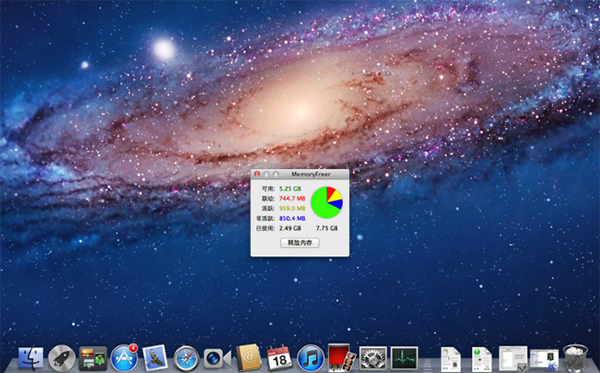The image size is (600, 373).
Task: Click the 非活跃 label in MemoryFreer
Action: (x=266, y=218)
